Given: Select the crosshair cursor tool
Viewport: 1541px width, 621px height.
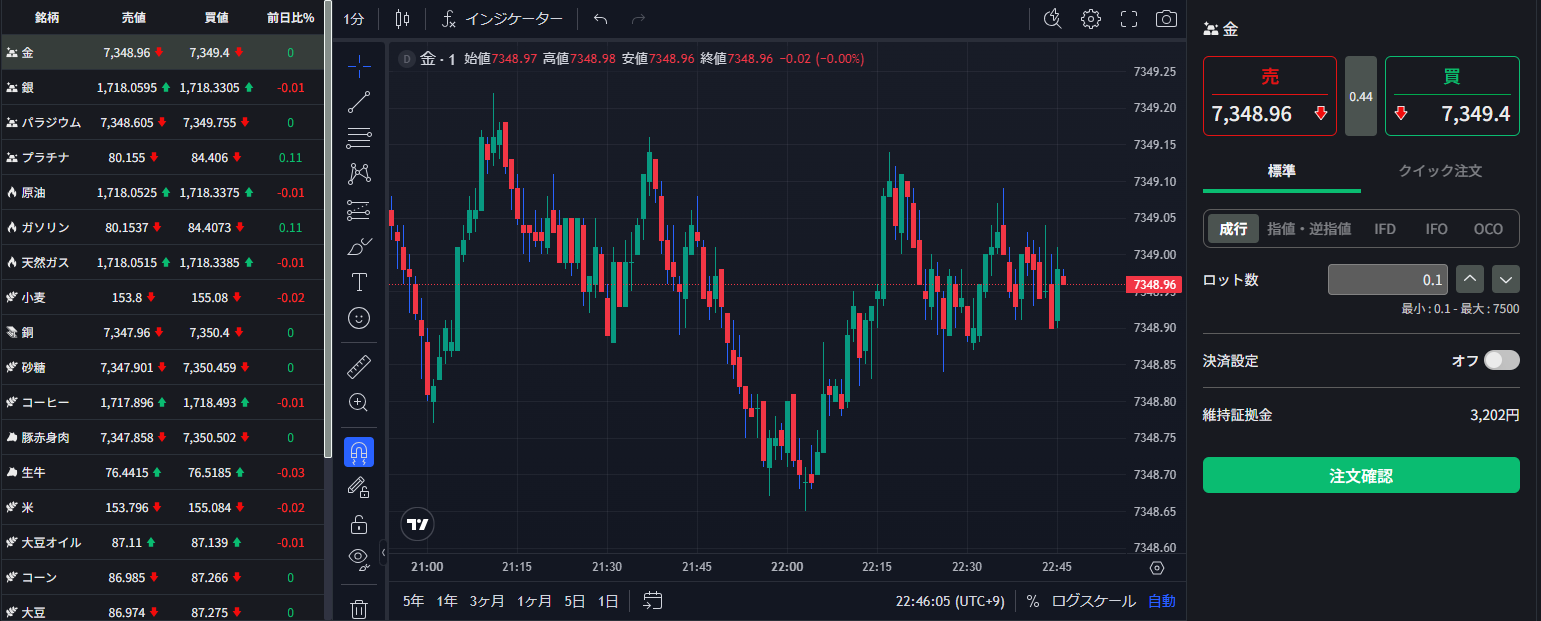Looking at the screenshot, I should click(359, 64).
